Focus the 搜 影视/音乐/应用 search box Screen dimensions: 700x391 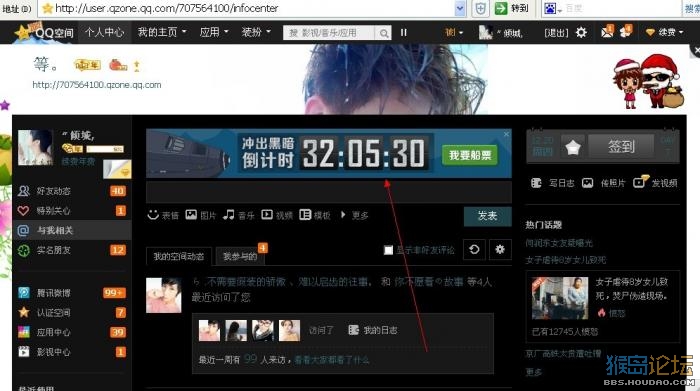[x=329, y=33]
